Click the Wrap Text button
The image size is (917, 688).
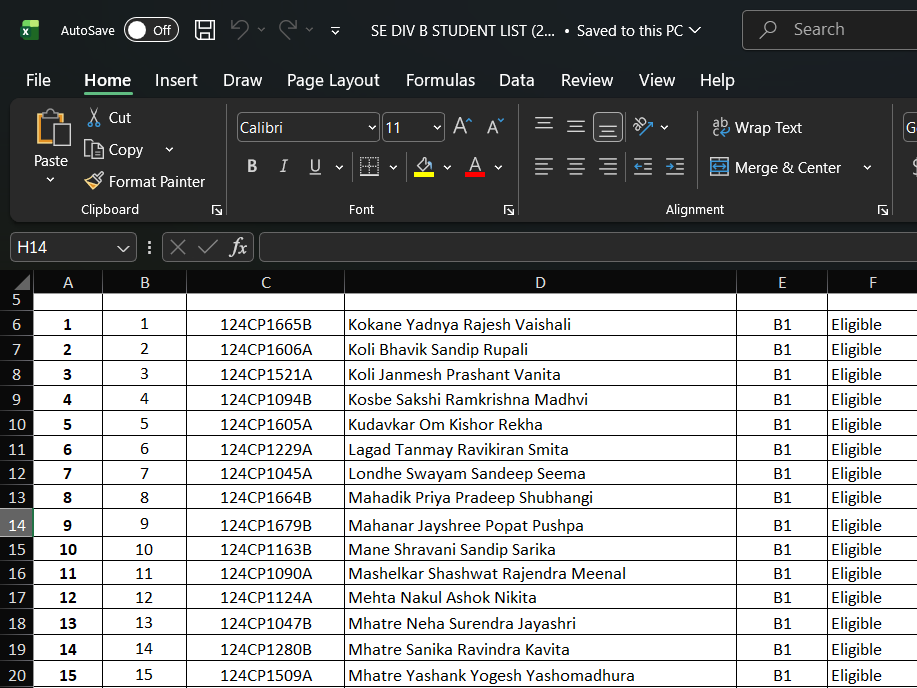[x=757, y=127]
